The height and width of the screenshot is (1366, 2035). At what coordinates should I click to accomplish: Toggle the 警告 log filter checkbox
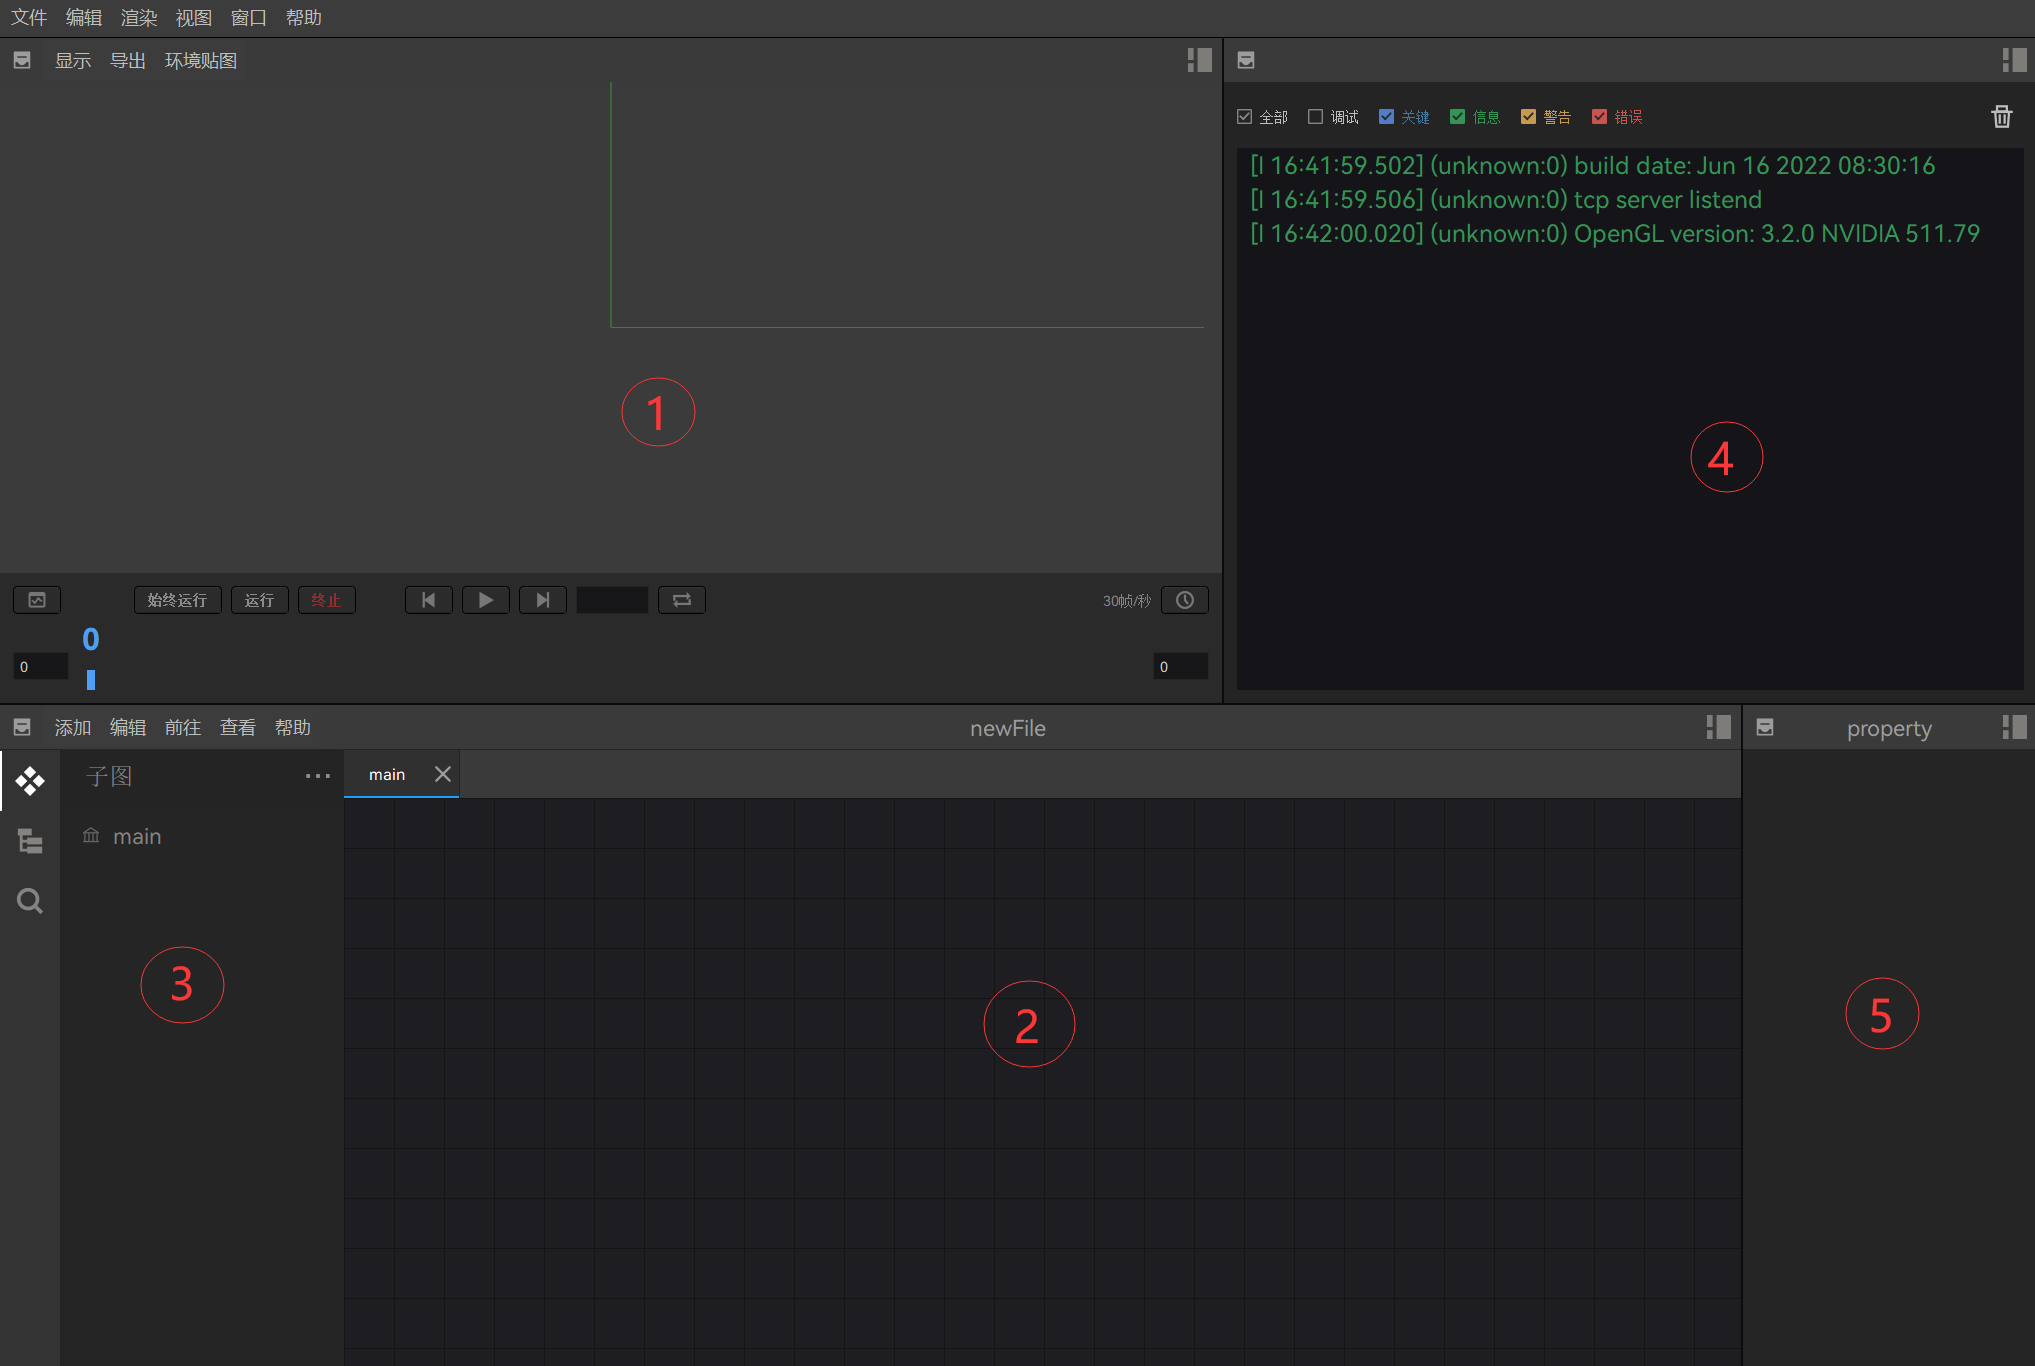click(x=1528, y=117)
